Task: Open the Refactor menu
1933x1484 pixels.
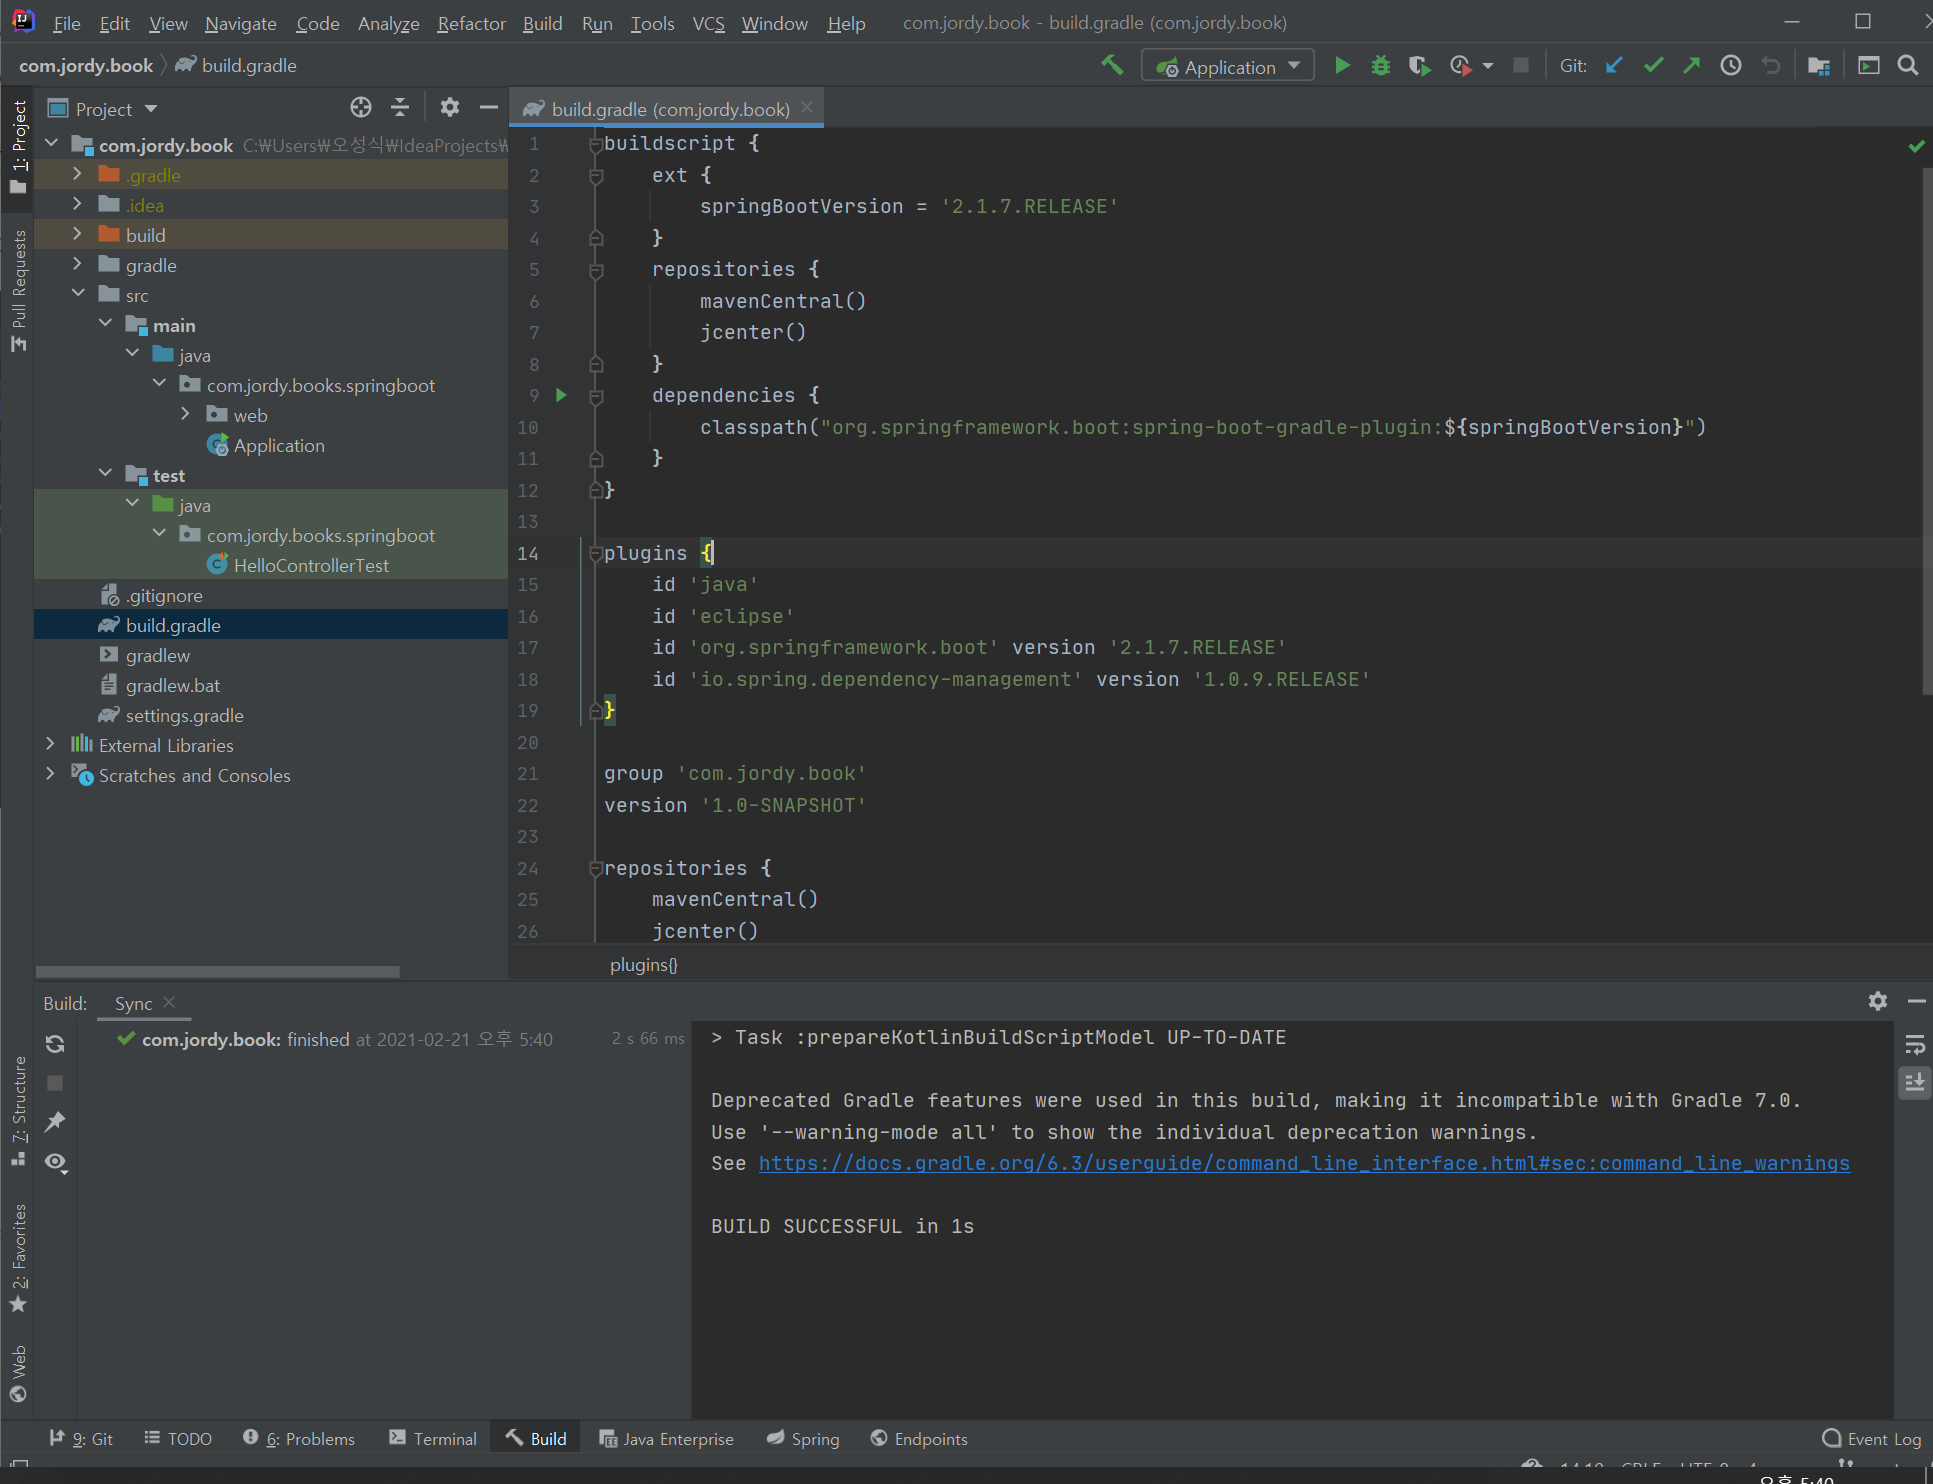Action: coord(471,23)
